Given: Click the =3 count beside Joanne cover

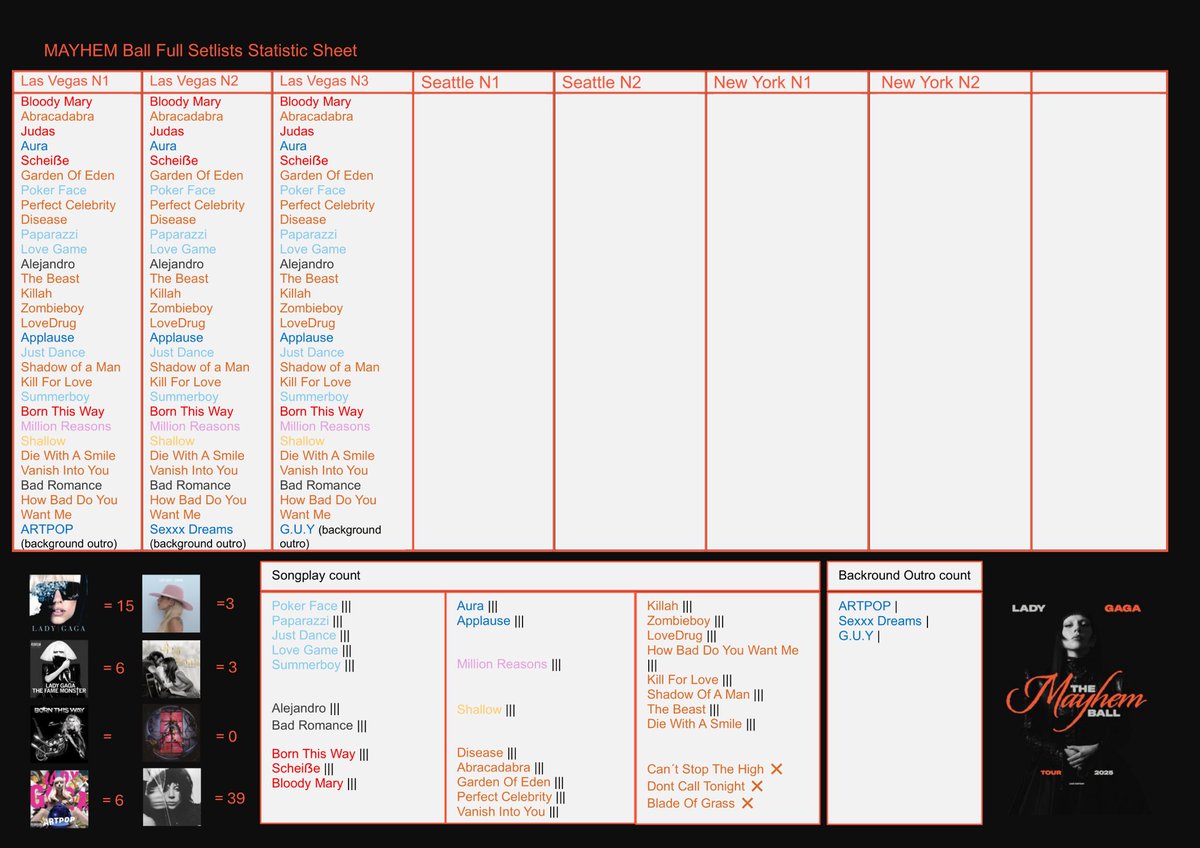Looking at the screenshot, I should [x=225, y=603].
